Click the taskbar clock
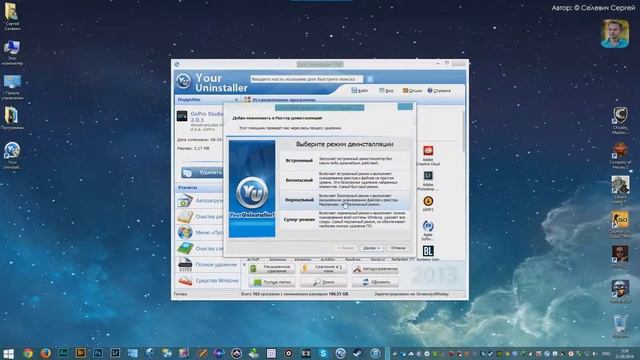Screen dimensions: 640x360 point(624,353)
